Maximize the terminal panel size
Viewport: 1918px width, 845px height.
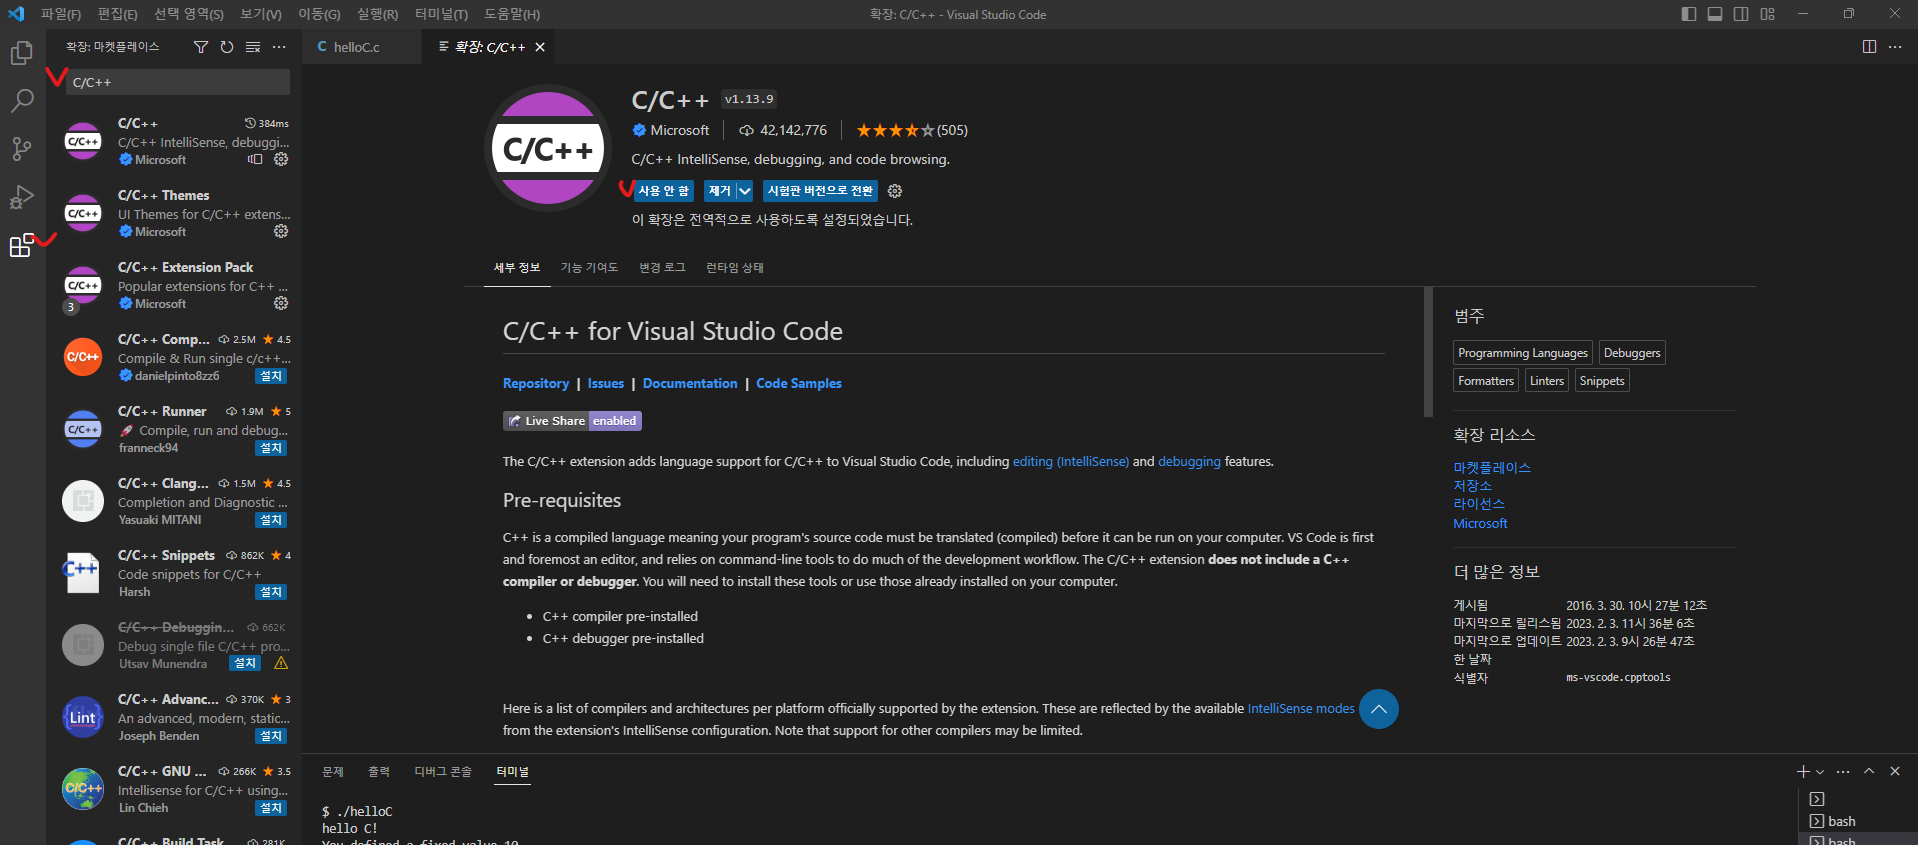coord(1869,771)
